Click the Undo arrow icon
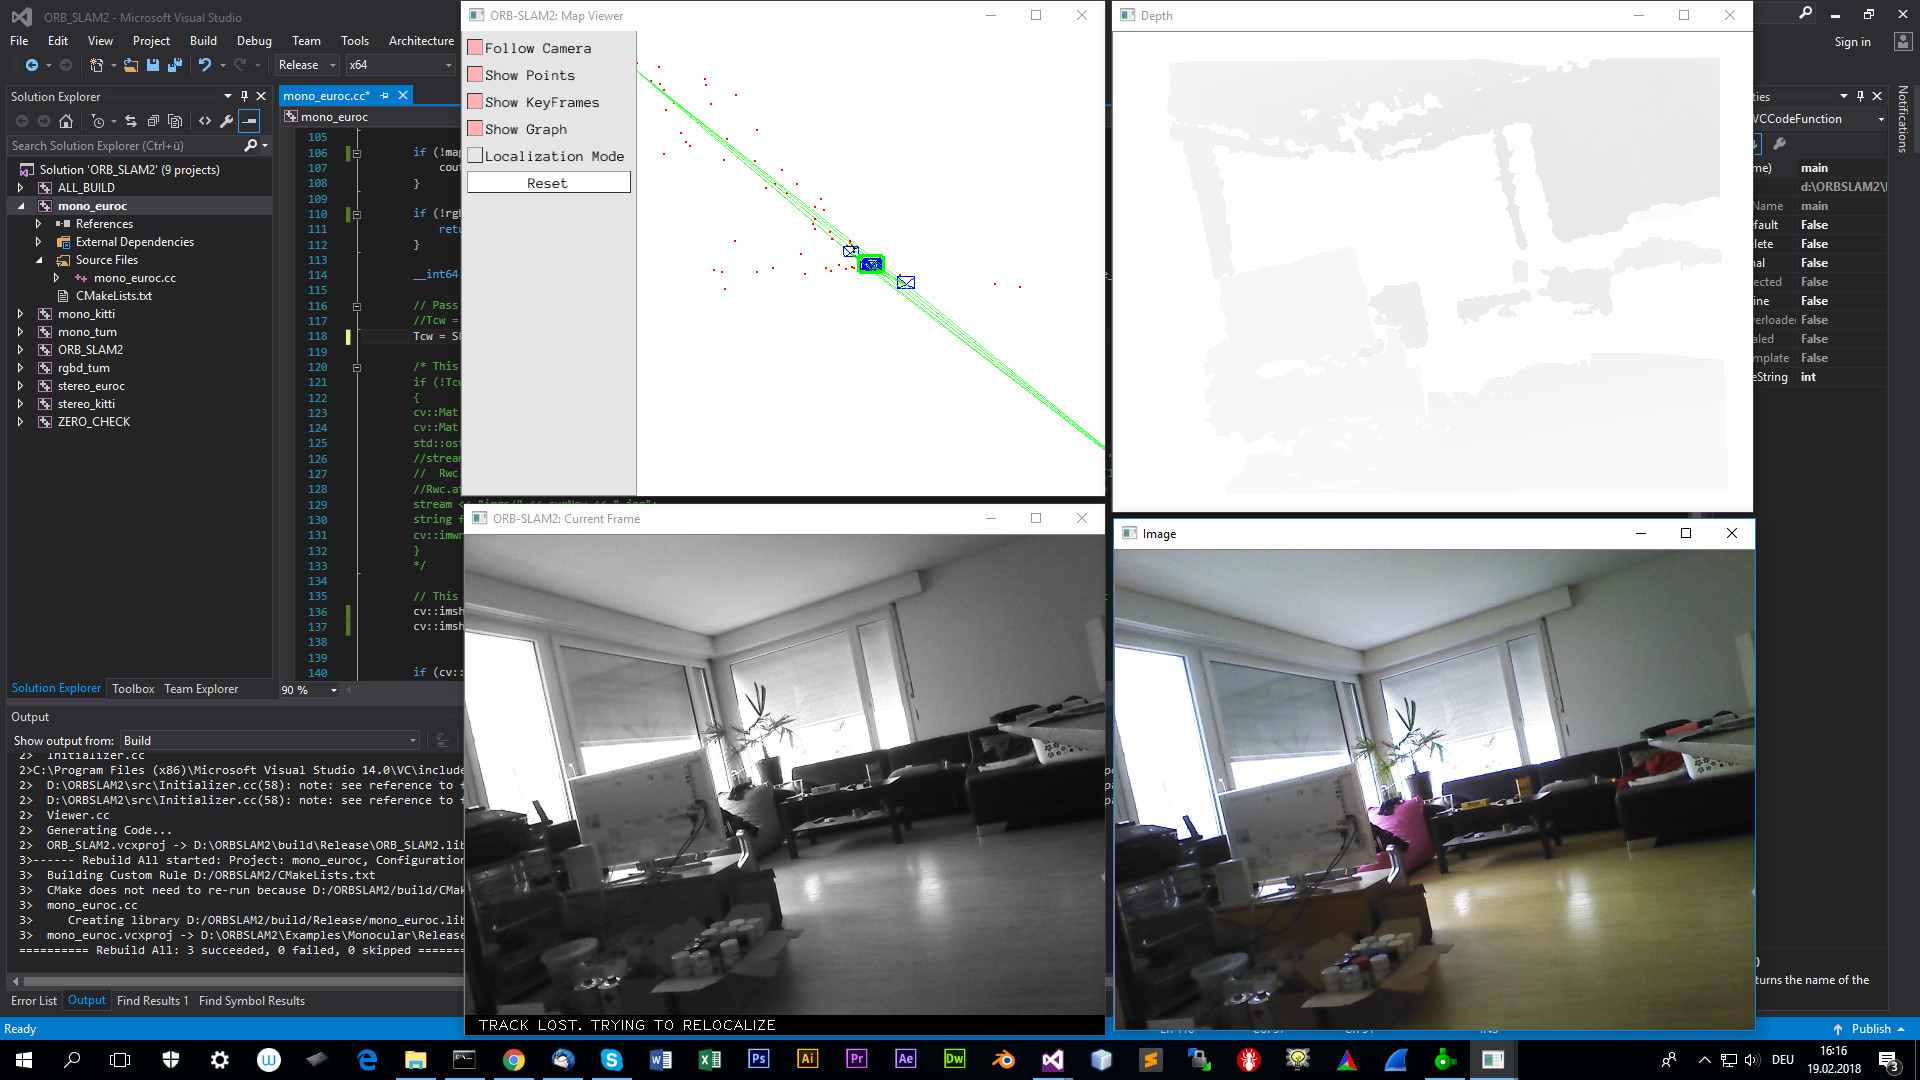Image resolution: width=1920 pixels, height=1080 pixels. coord(204,65)
